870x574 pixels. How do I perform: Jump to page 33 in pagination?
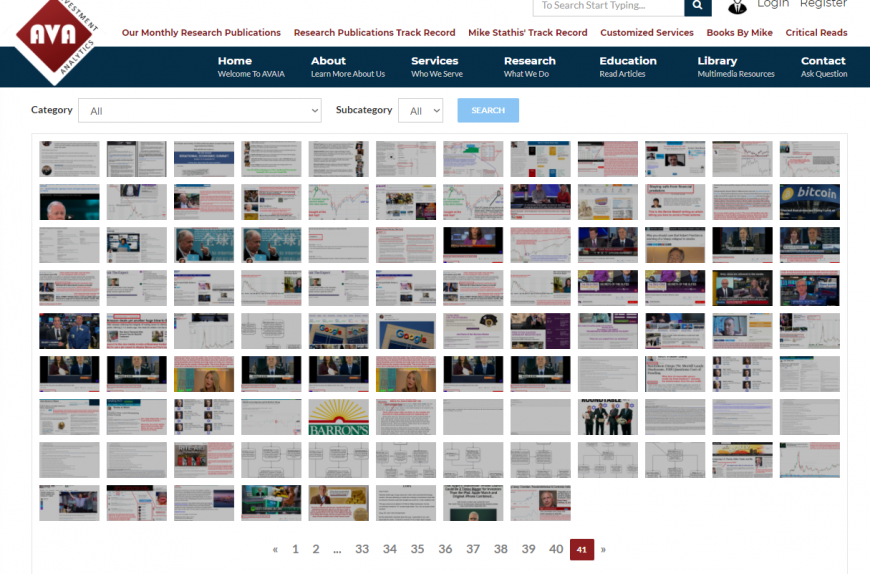tap(362, 549)
